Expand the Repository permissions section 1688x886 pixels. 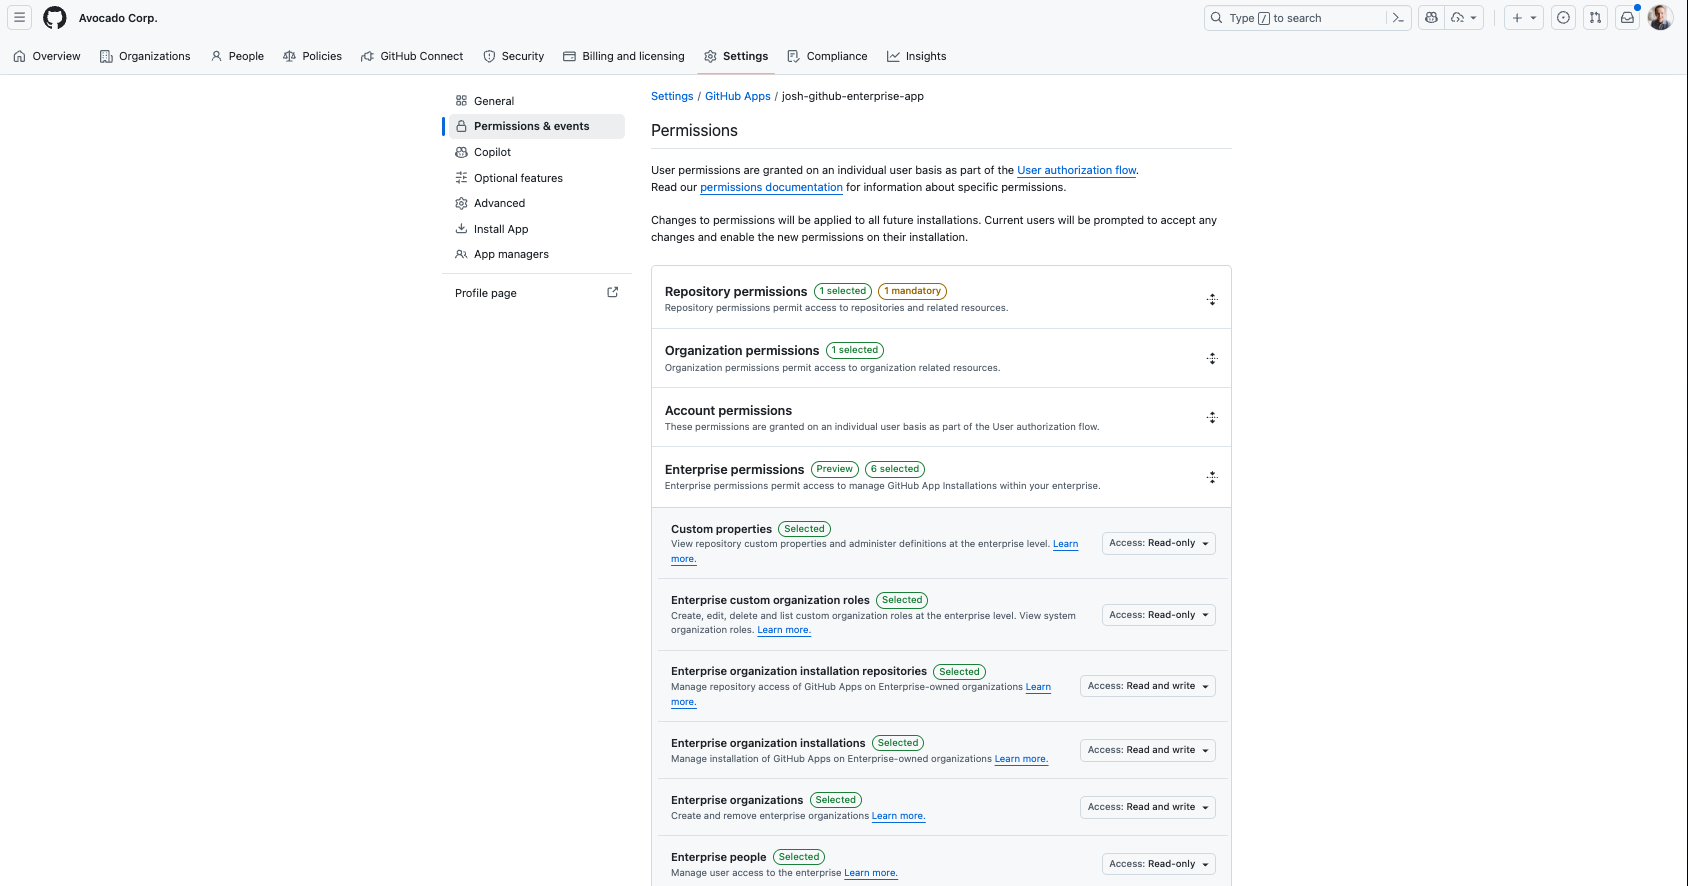tap(1212, 299)
